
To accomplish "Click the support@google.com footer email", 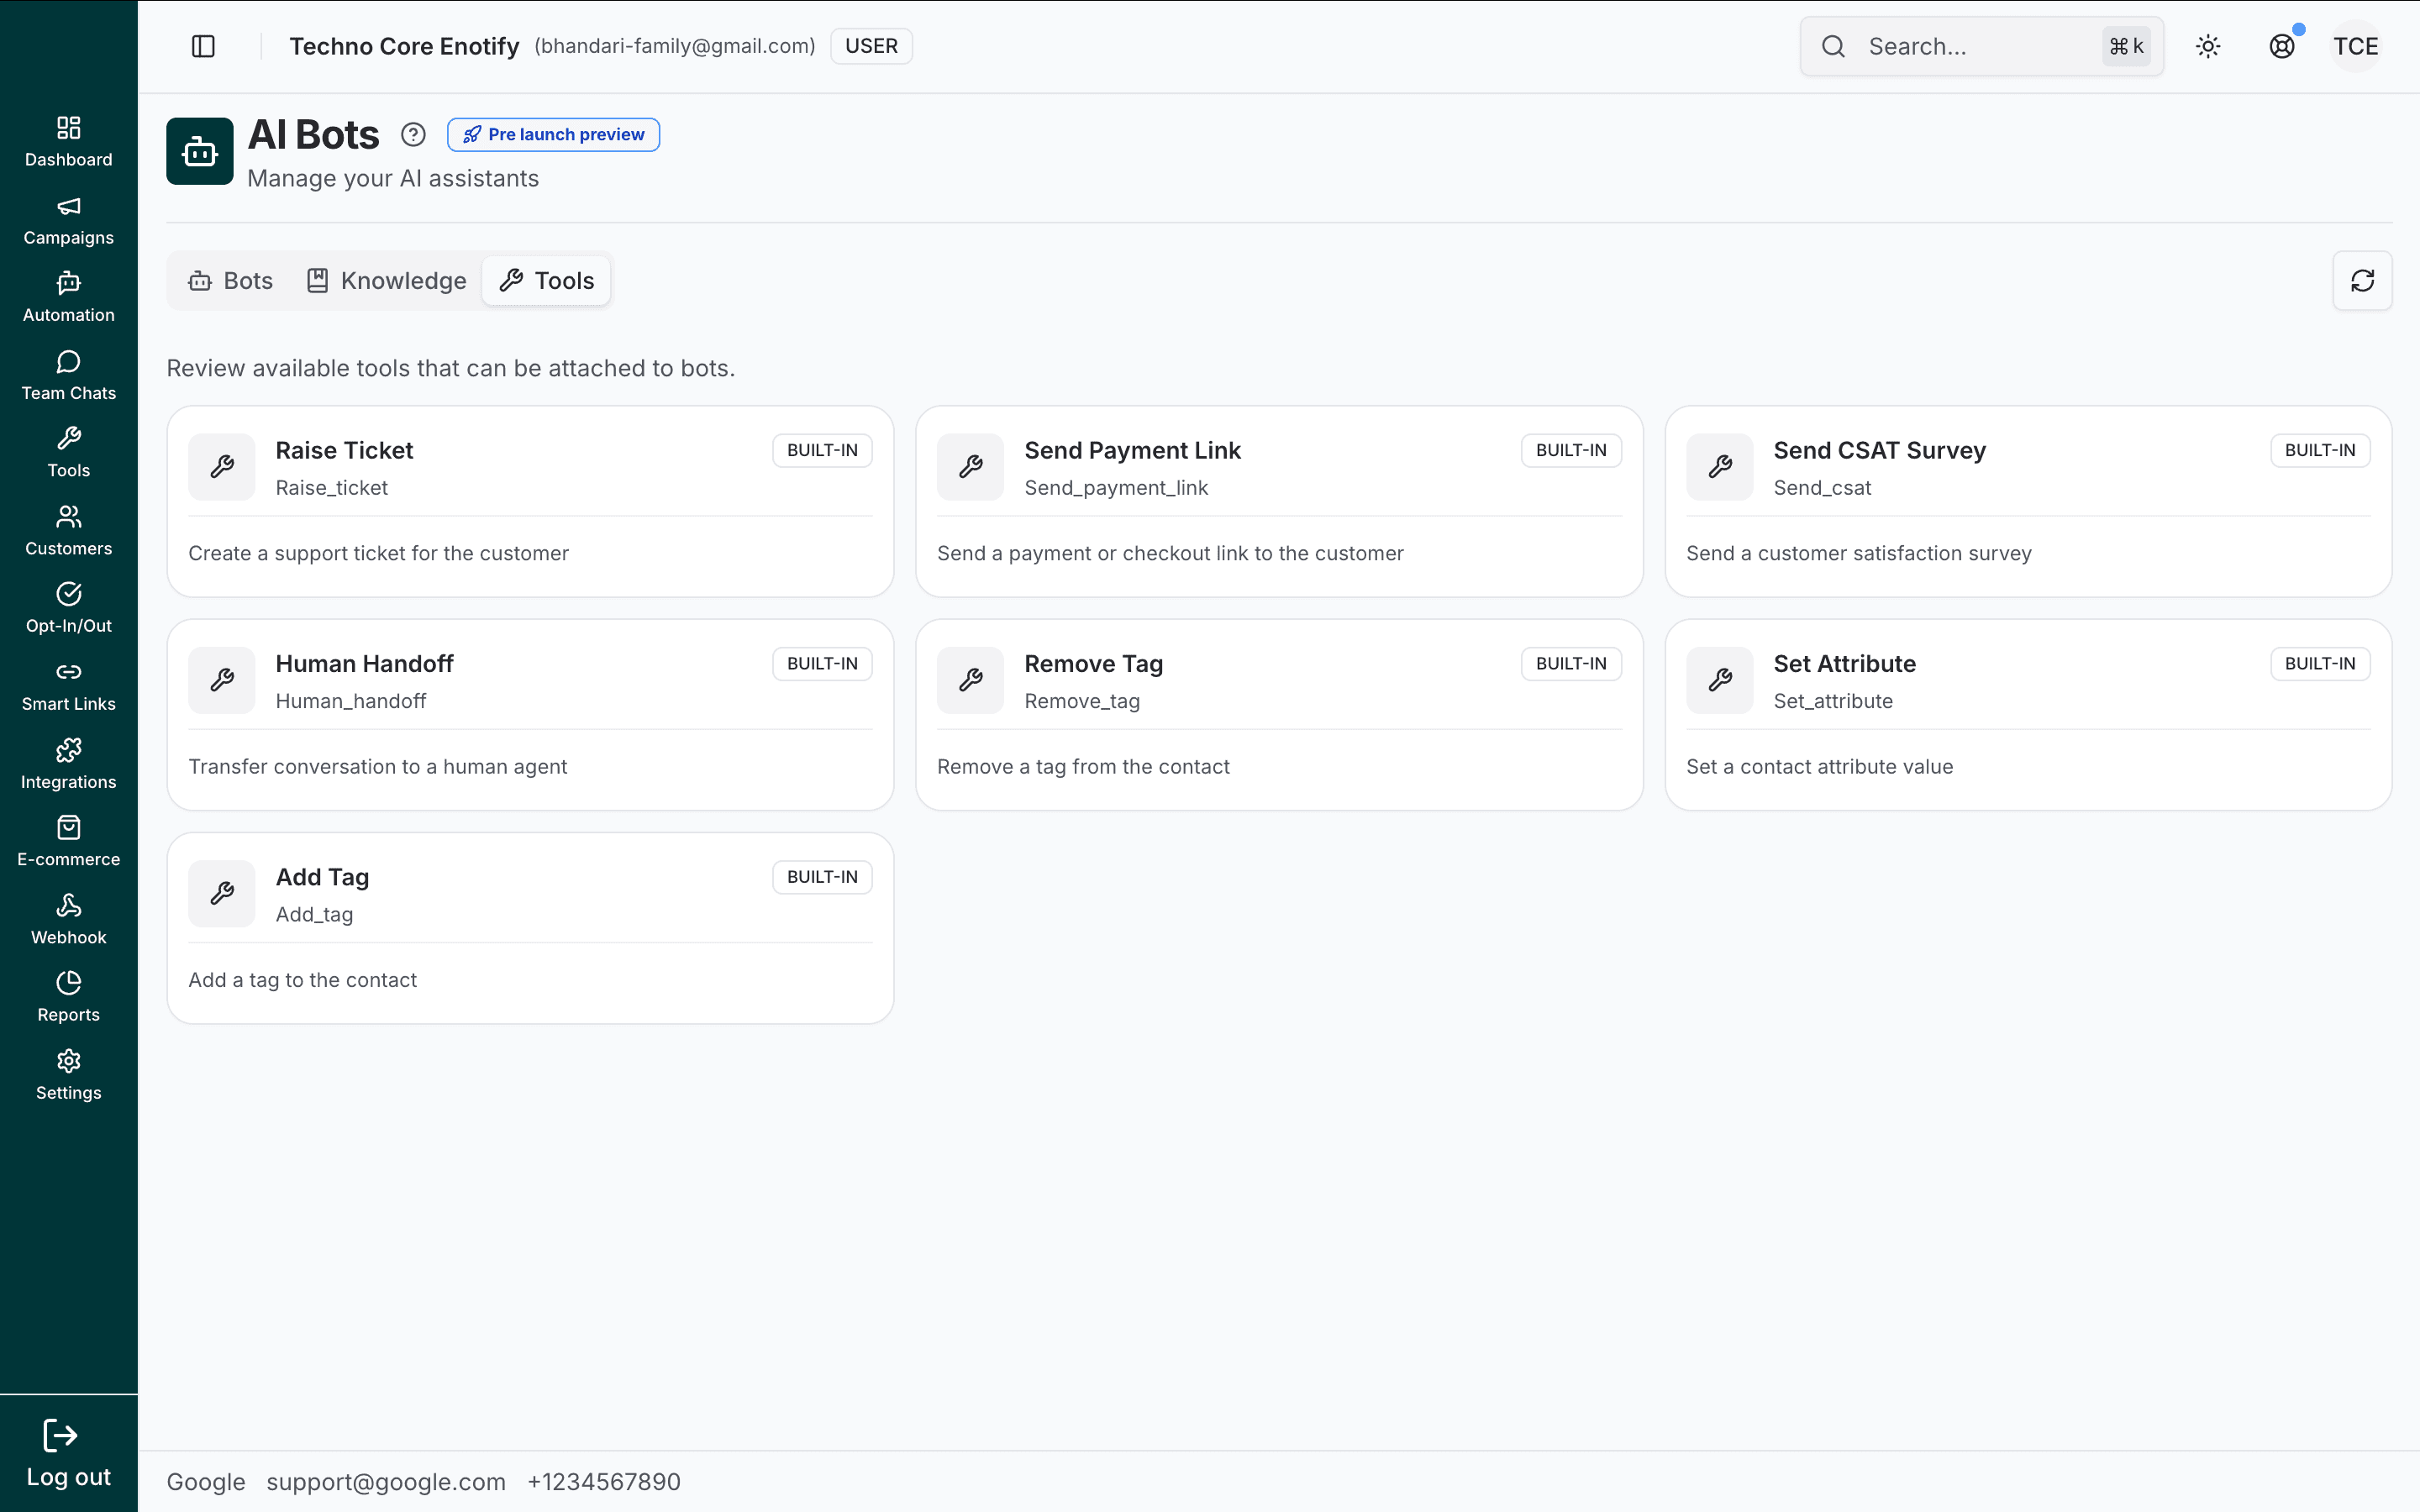I will 386,1482.
